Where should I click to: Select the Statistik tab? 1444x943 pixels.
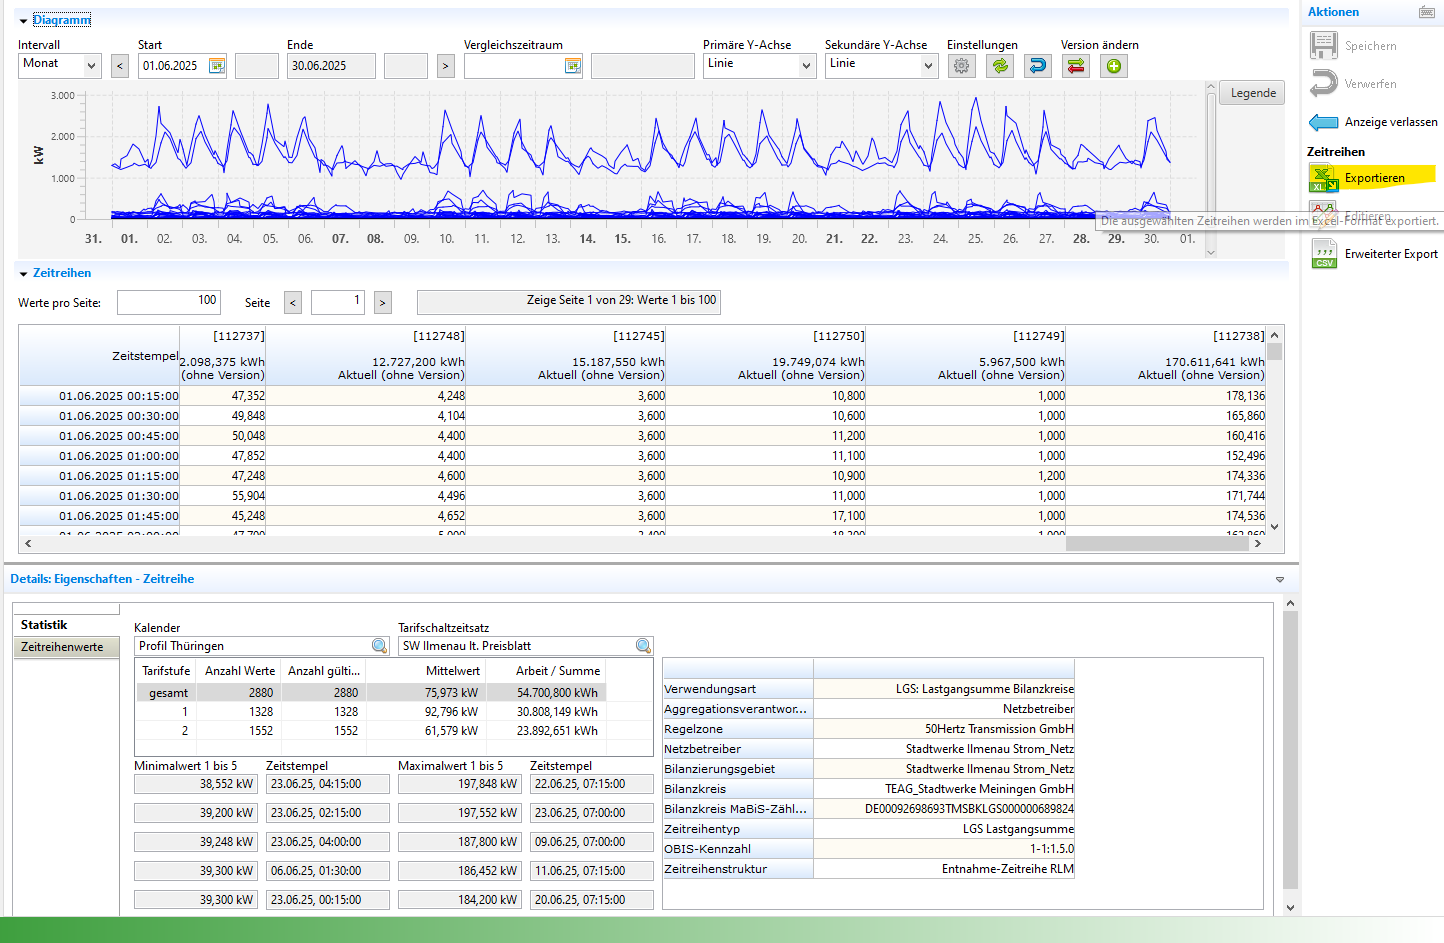click(44, 625)
